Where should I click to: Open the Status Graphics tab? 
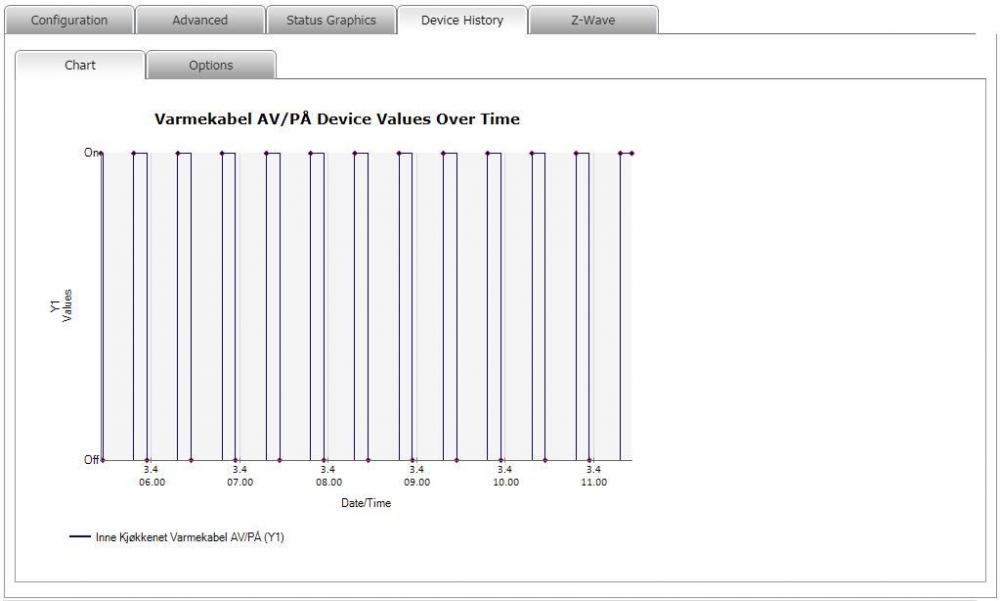pos(331,20)
